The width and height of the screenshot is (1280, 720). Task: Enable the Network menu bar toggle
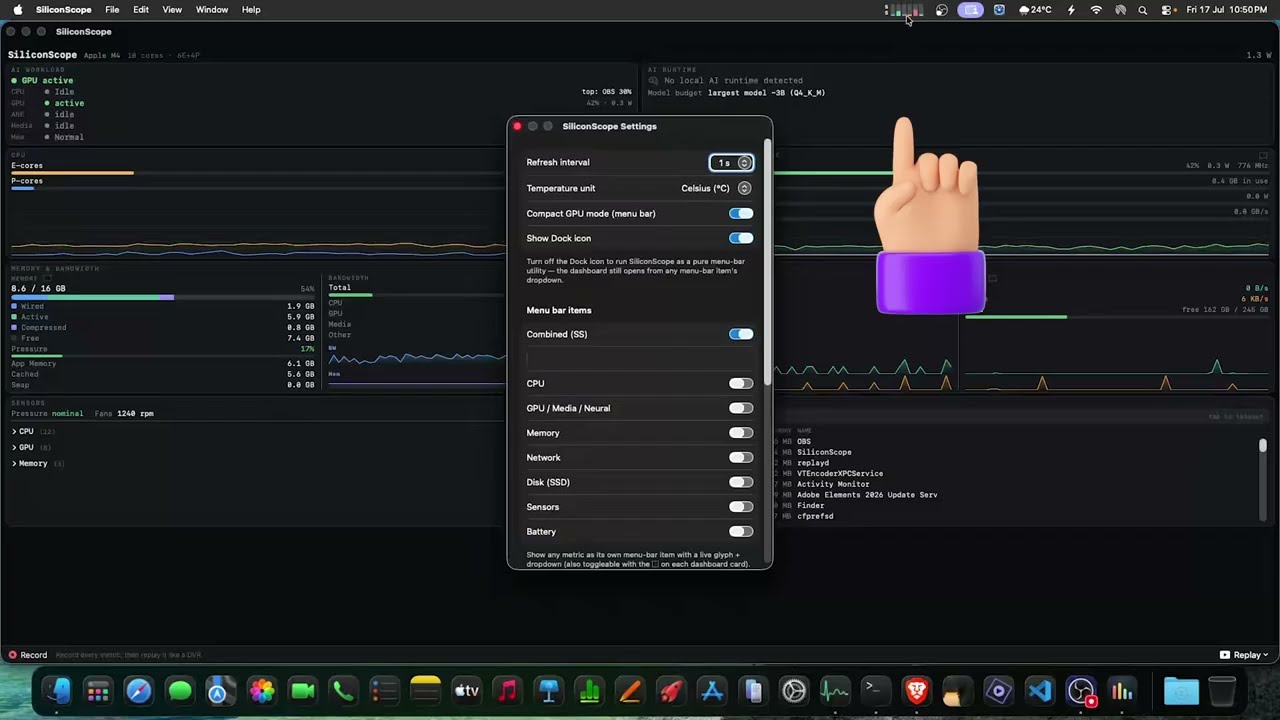click(x=741, y=457)
